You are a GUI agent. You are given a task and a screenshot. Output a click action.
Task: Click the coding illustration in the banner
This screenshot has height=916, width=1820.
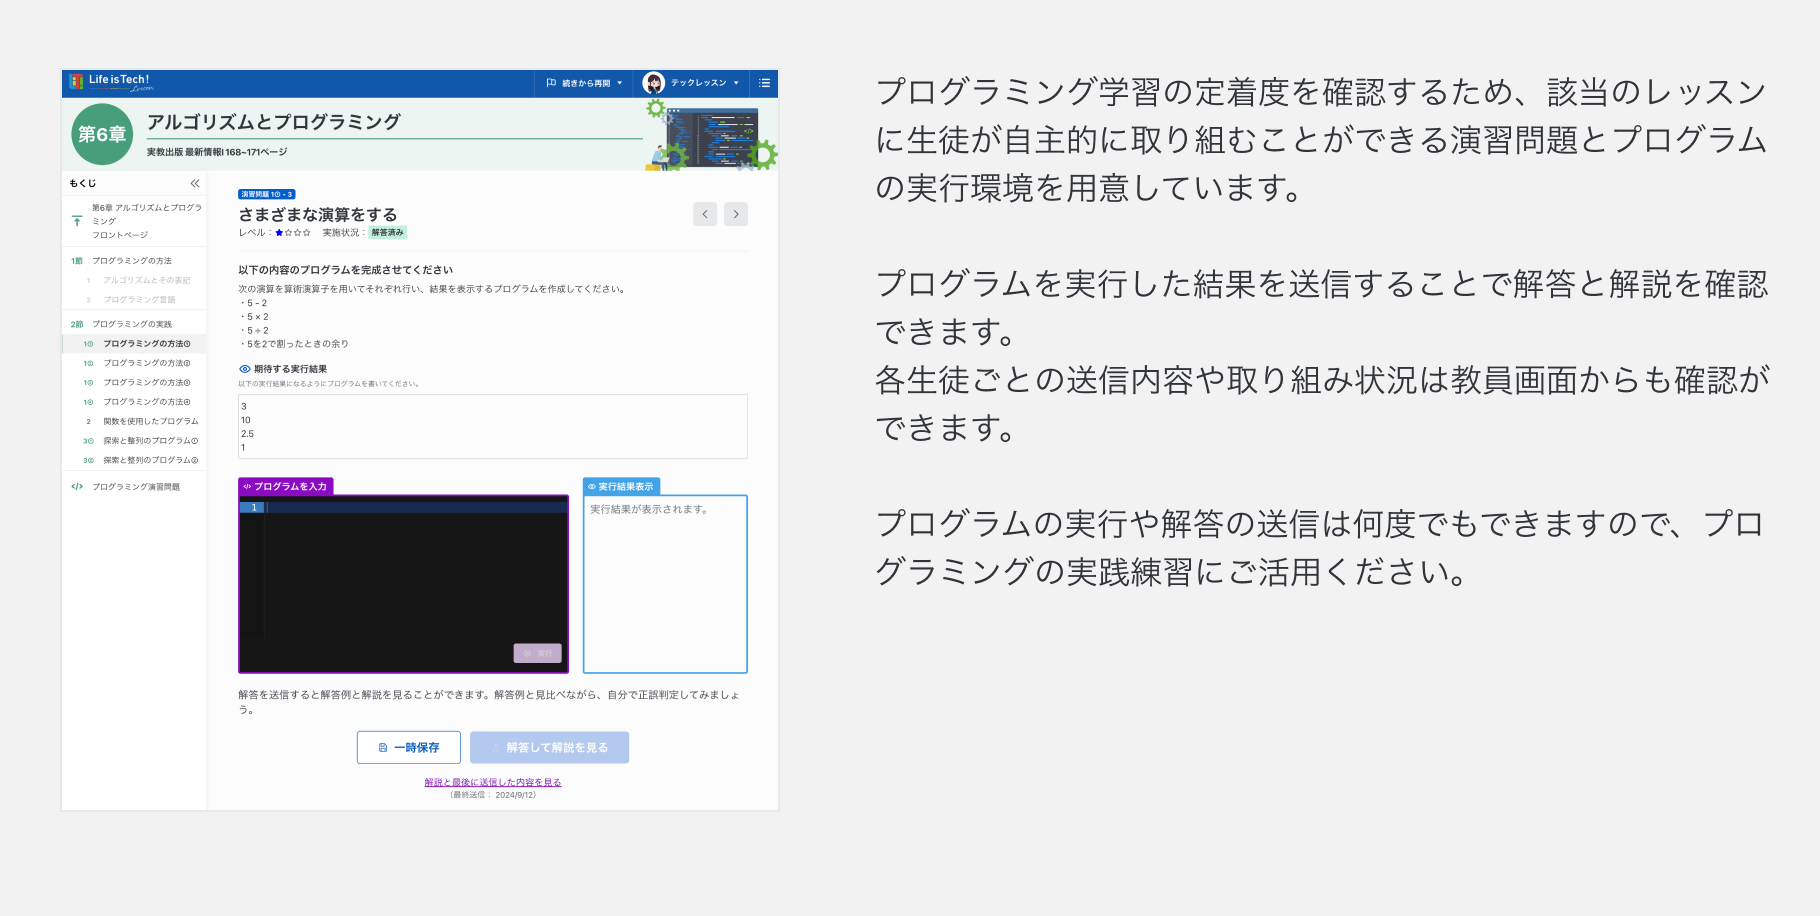click(712, 135)
